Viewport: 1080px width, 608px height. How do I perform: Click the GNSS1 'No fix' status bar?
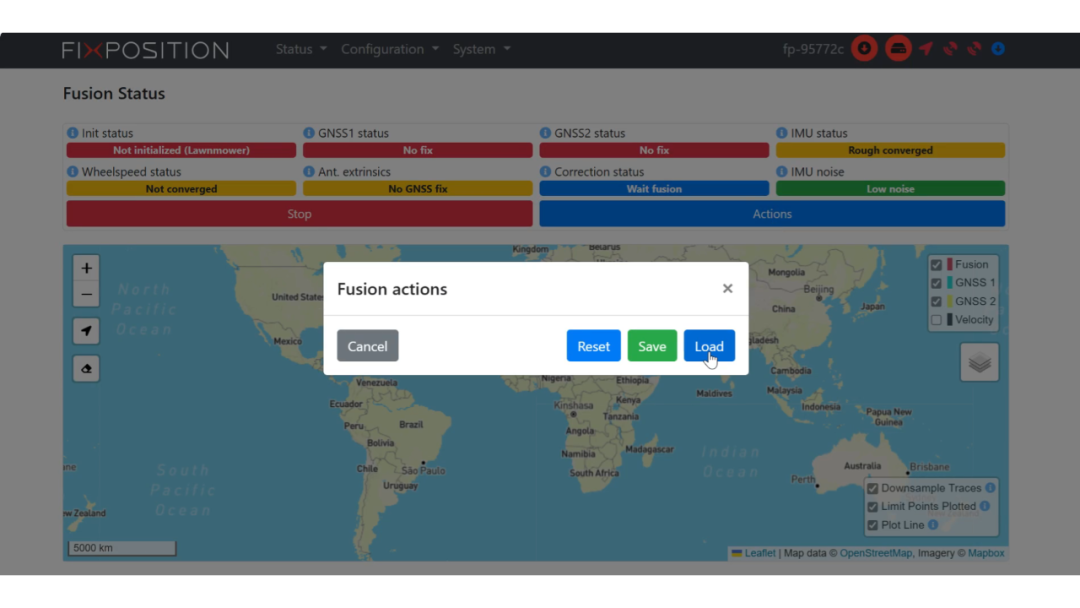(x=417, y=150)
